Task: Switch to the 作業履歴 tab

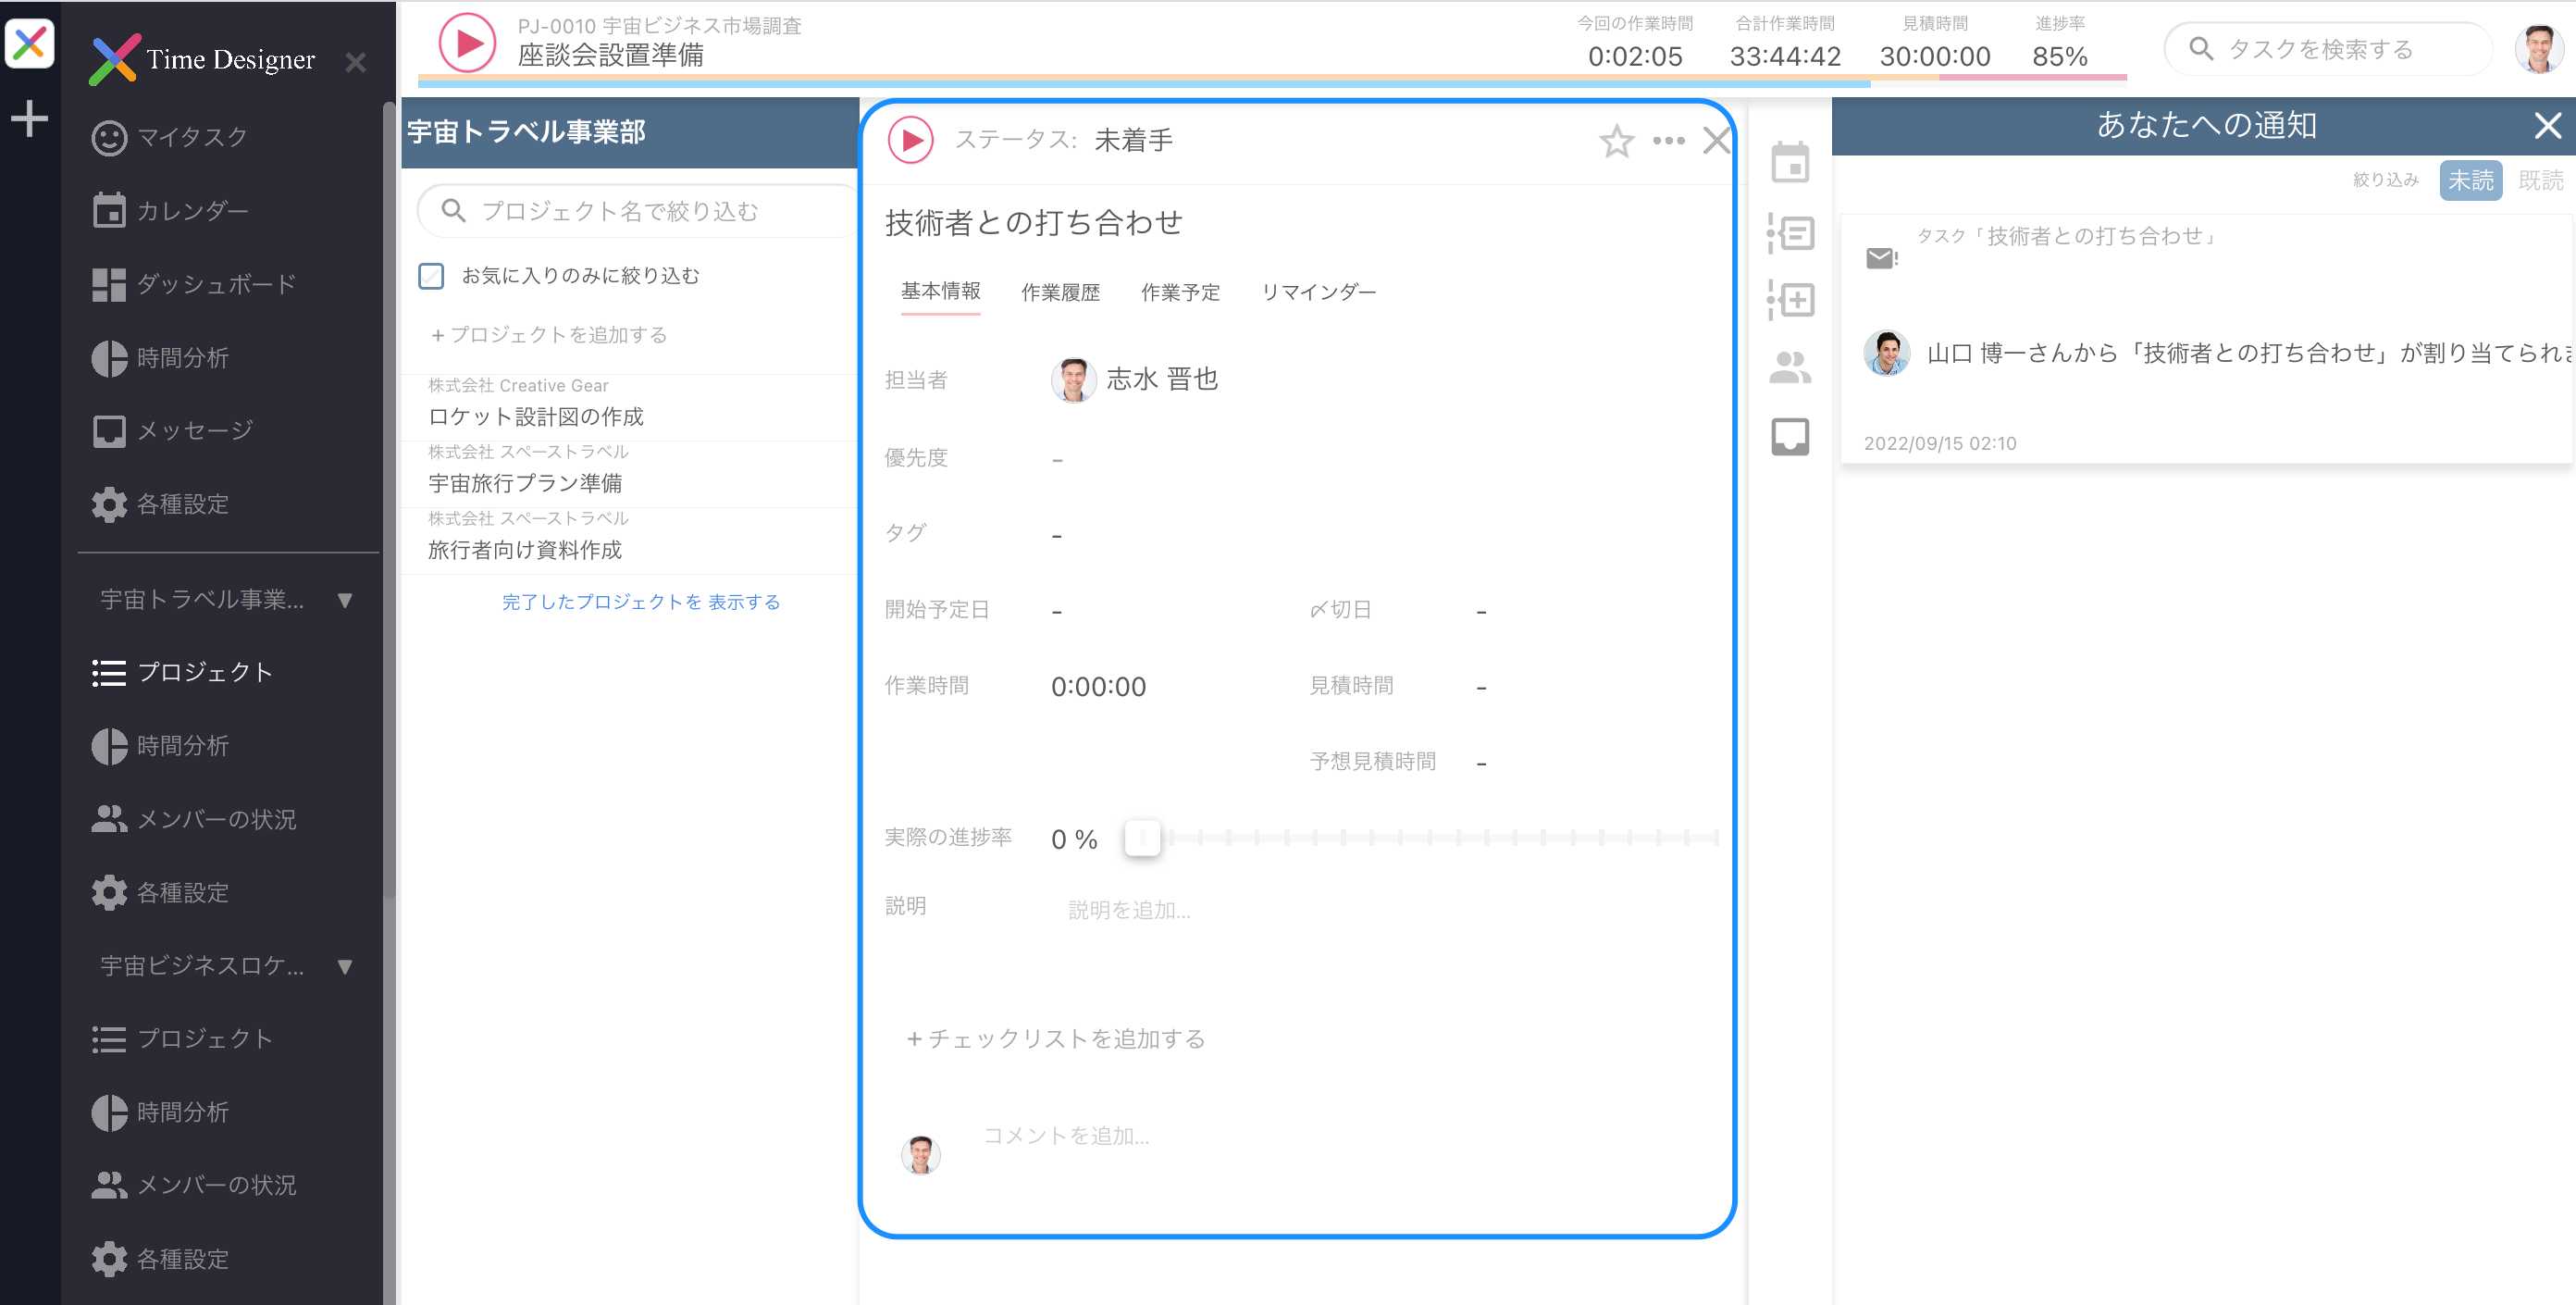Action: point(1060,292)
